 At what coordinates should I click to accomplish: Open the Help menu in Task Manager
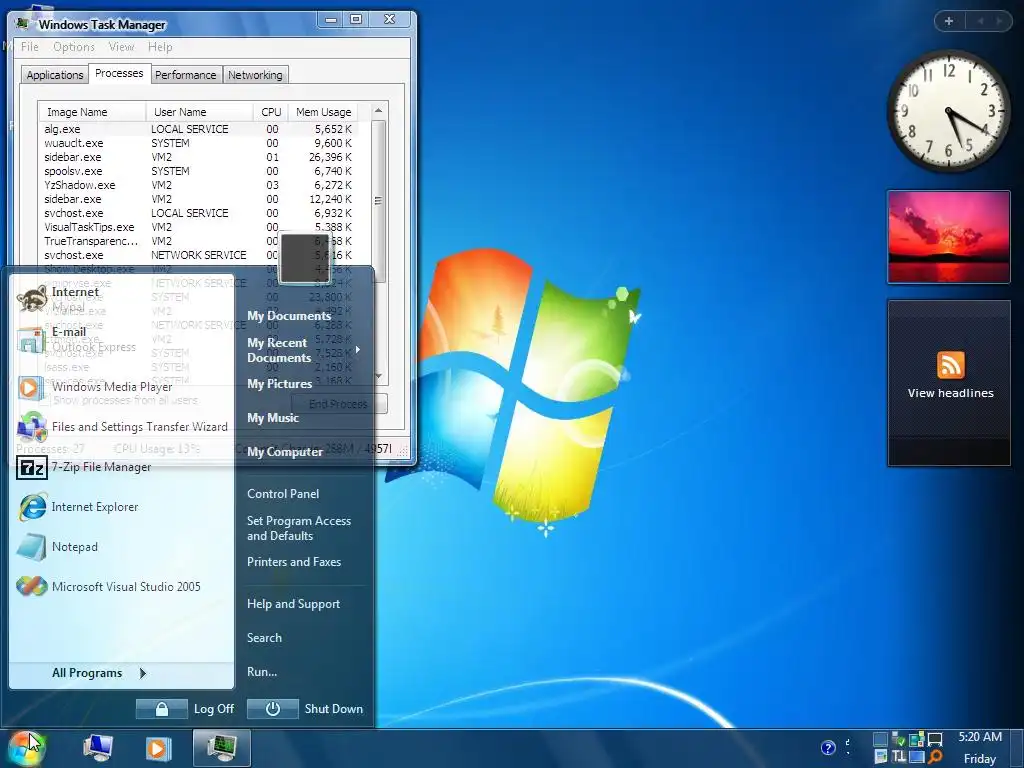[x=160, y=47]
